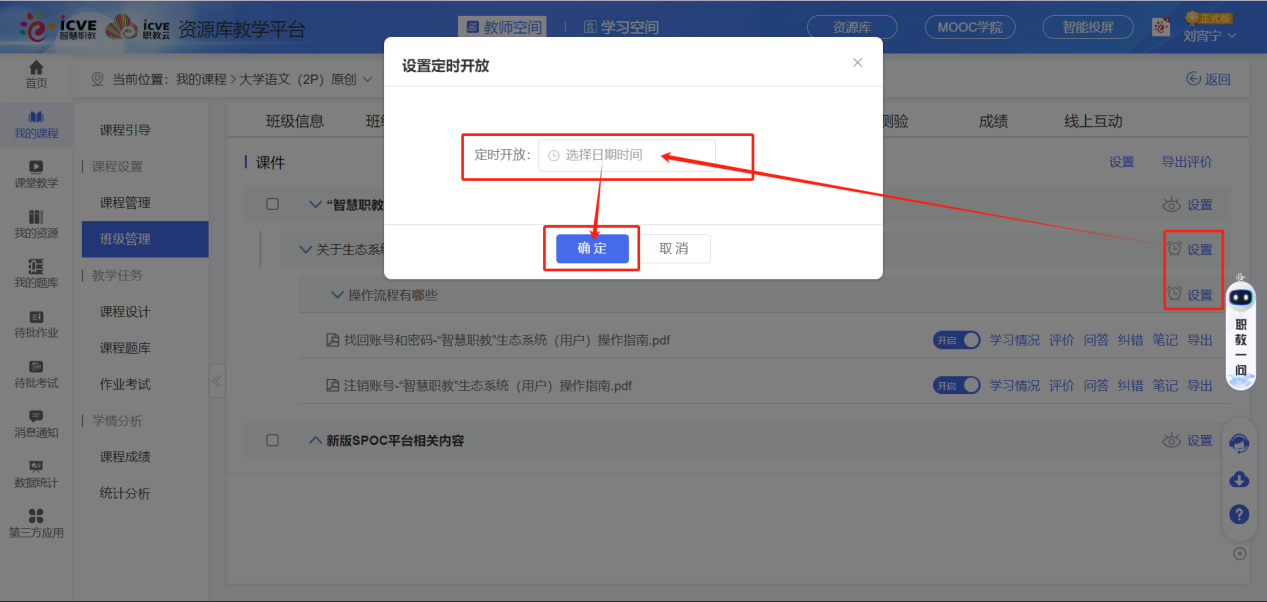
Task: Open the timer 设置 icon for 新版SPOC平台相关内容
Action: (1199, 440)
